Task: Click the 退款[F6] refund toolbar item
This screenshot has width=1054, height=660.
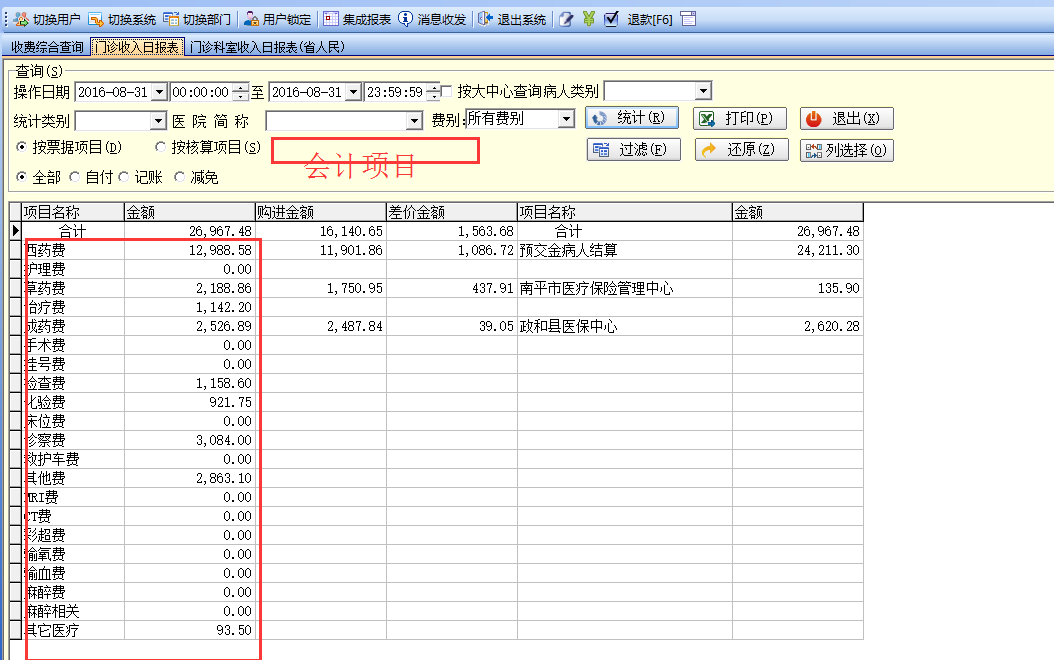Action: (x=649, y=19)
